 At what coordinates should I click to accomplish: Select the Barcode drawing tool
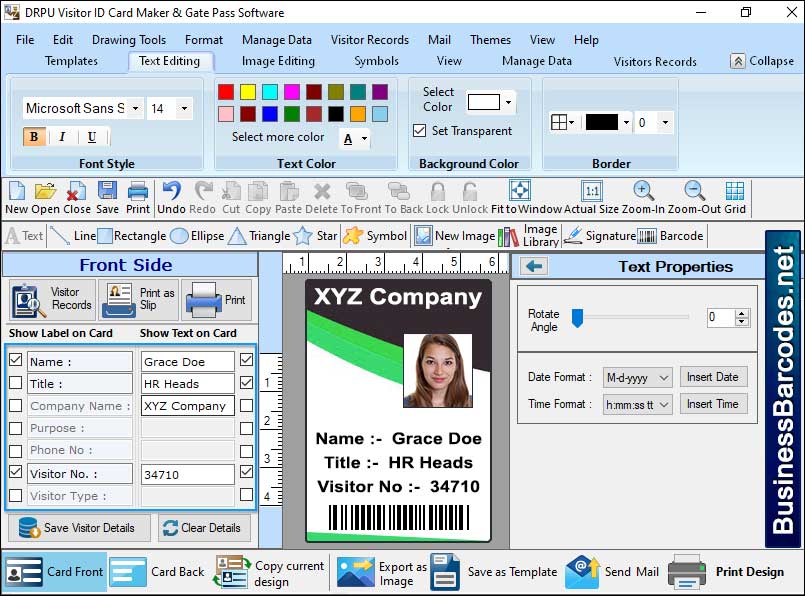tap(668, 236)
